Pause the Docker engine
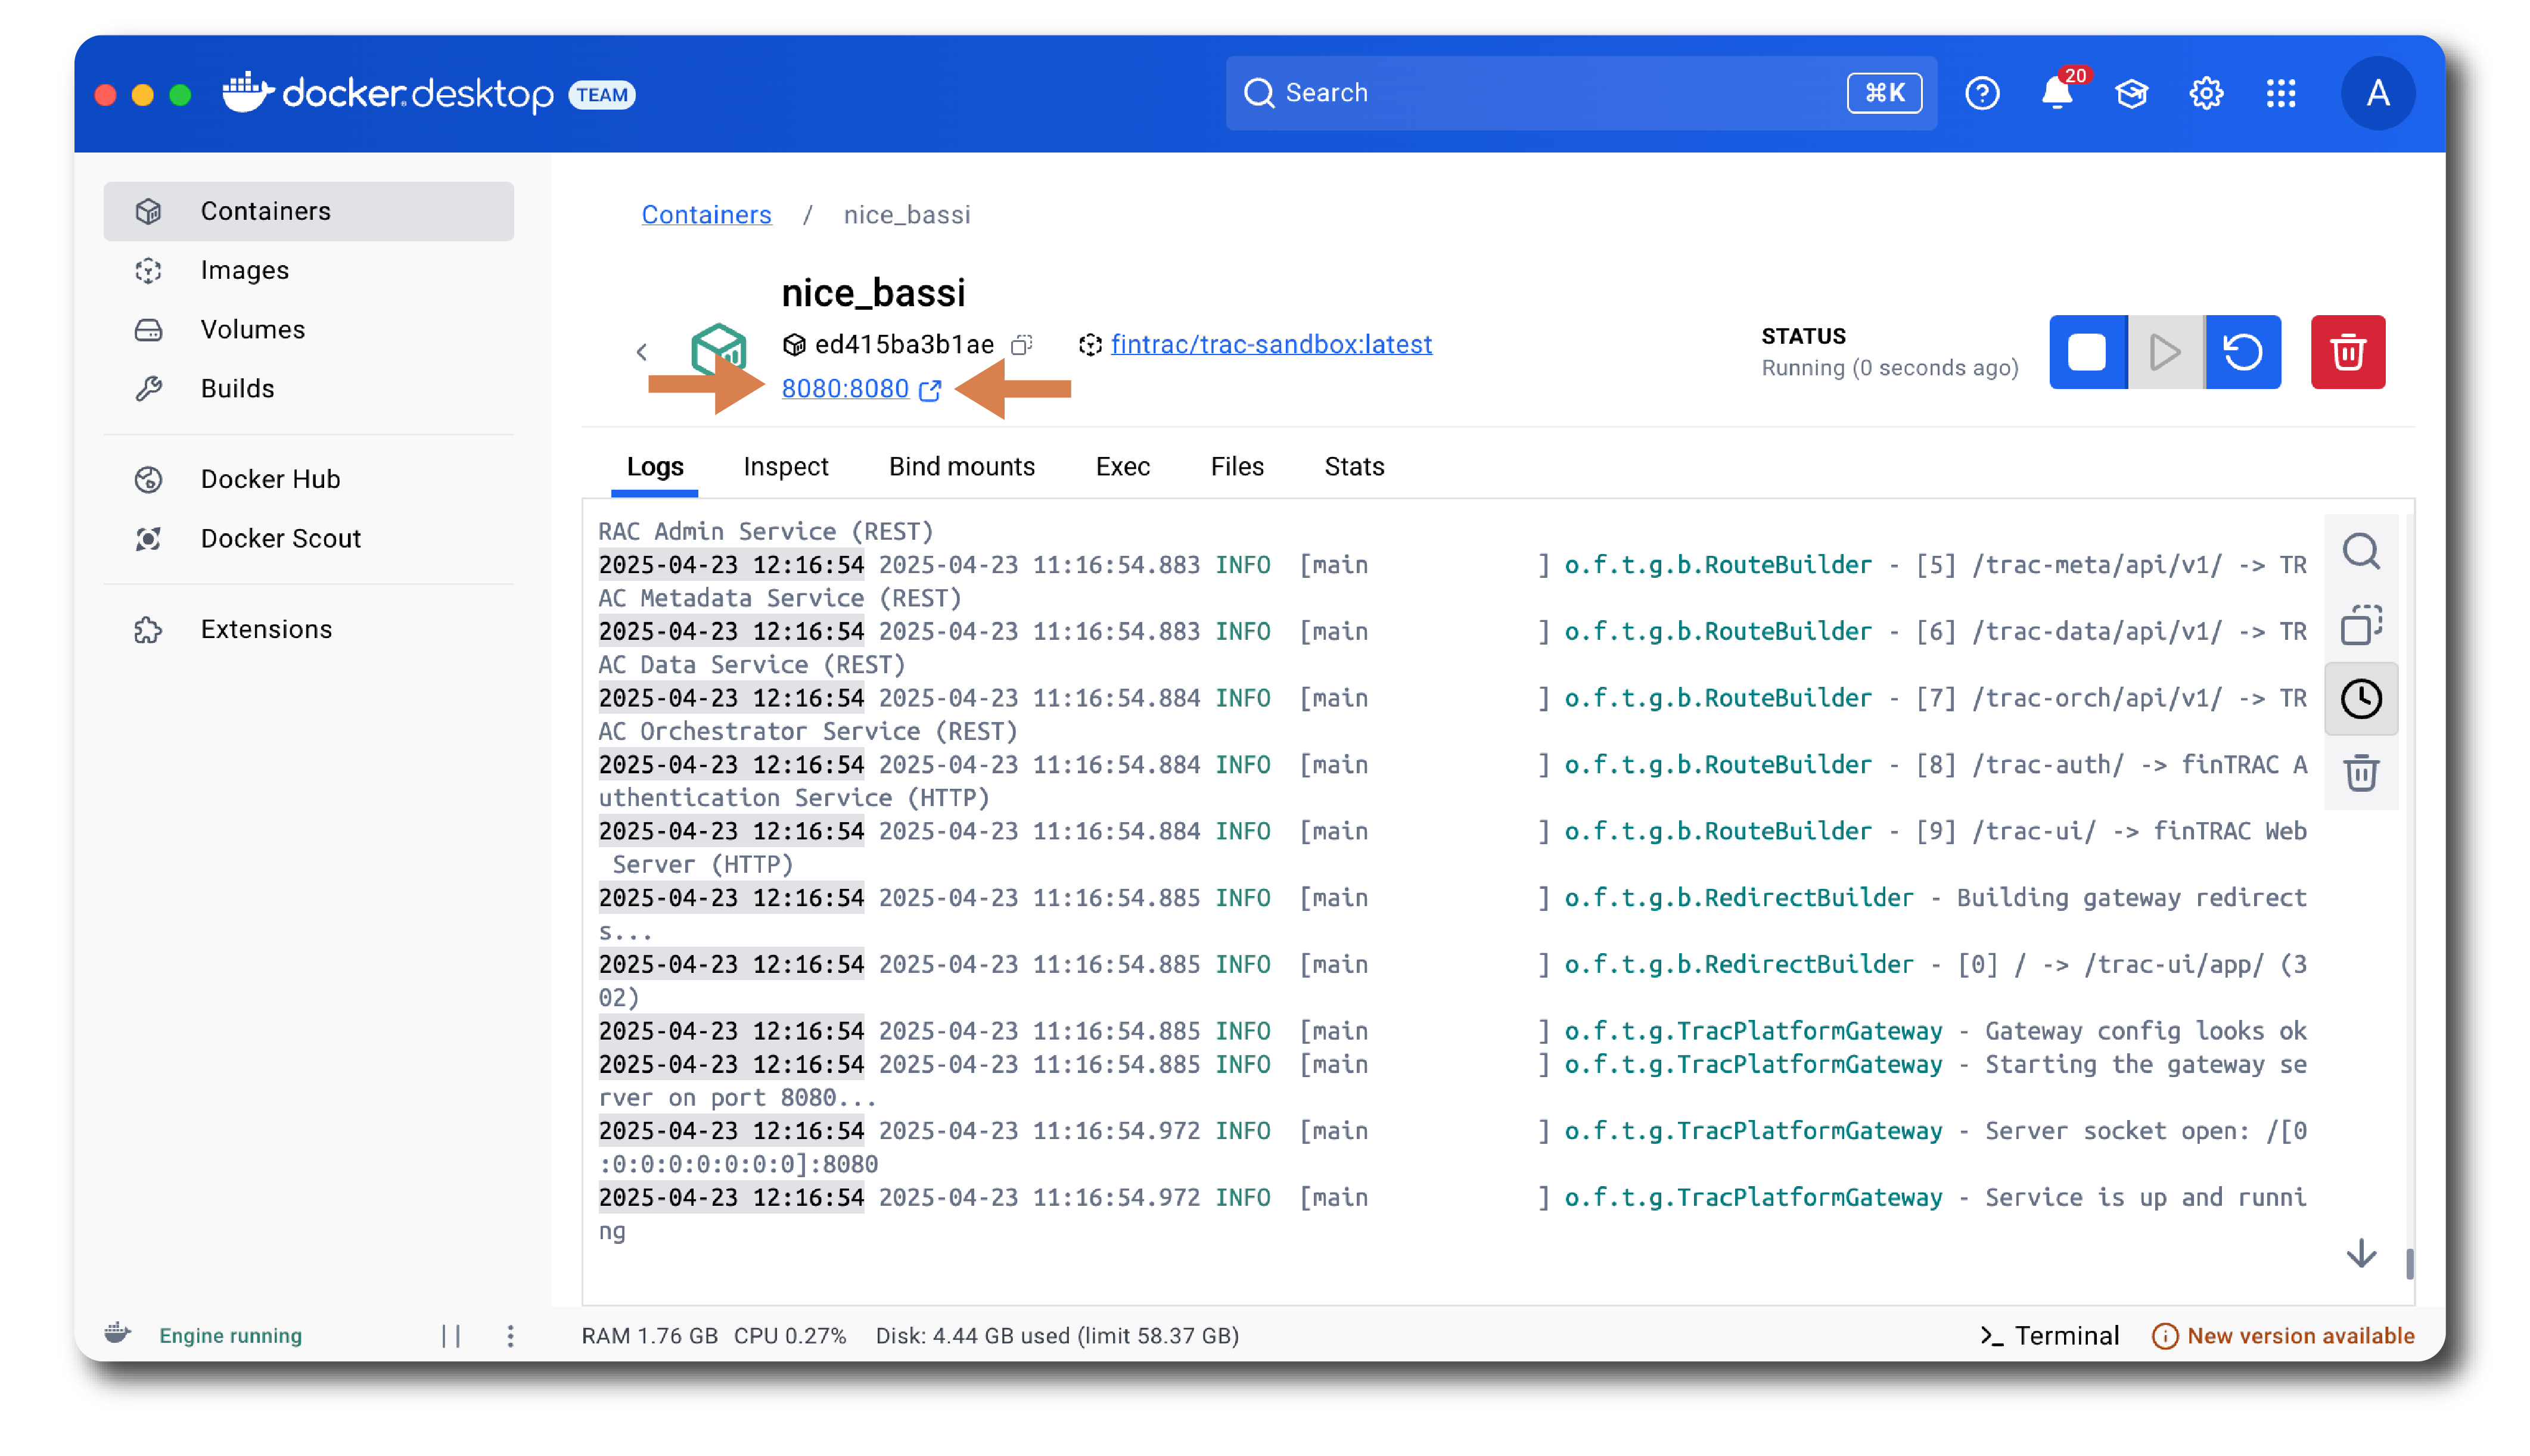 (451, 1336)
